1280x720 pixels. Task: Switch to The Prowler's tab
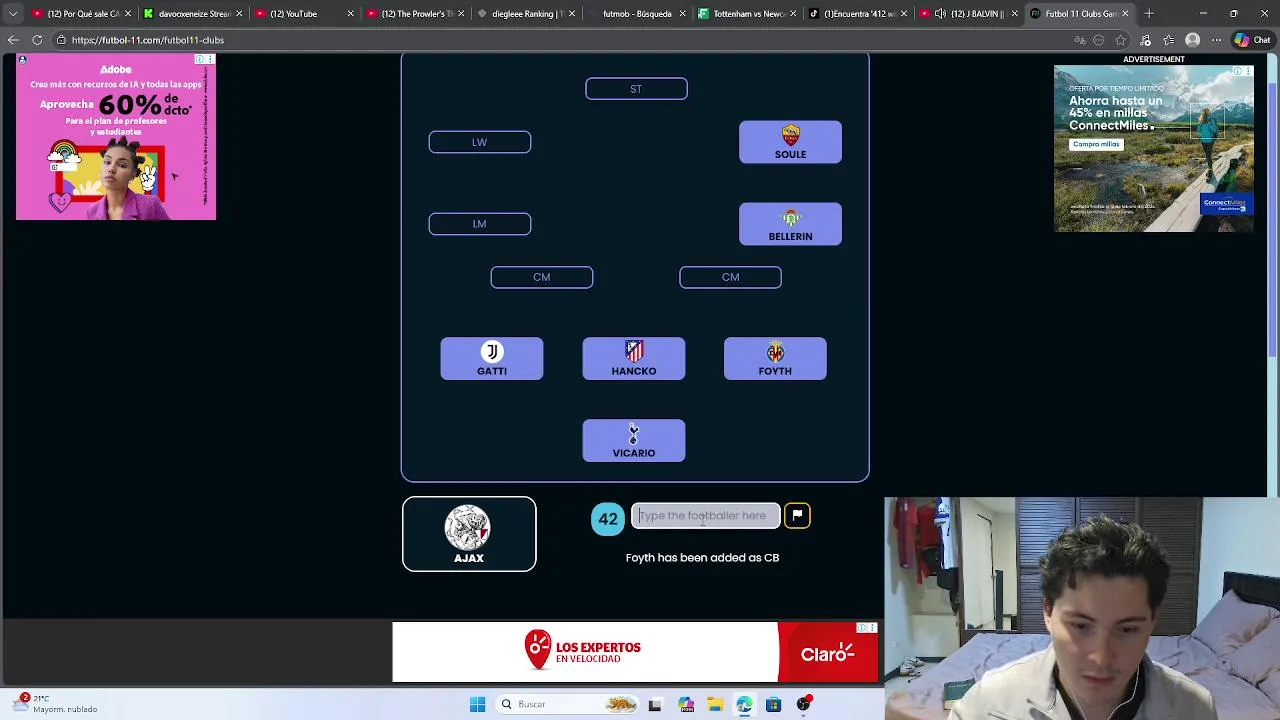[x=413, y=14]
